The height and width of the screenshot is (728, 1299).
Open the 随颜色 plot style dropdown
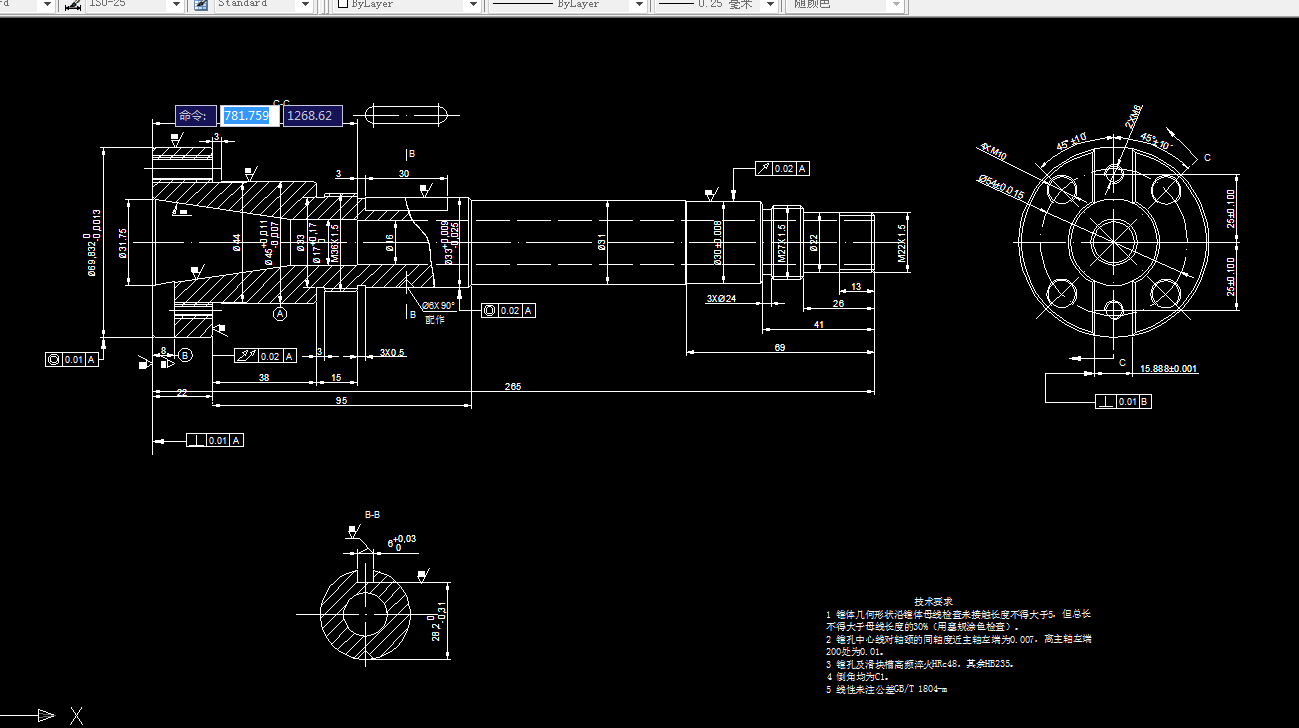[x=897, y=5]
